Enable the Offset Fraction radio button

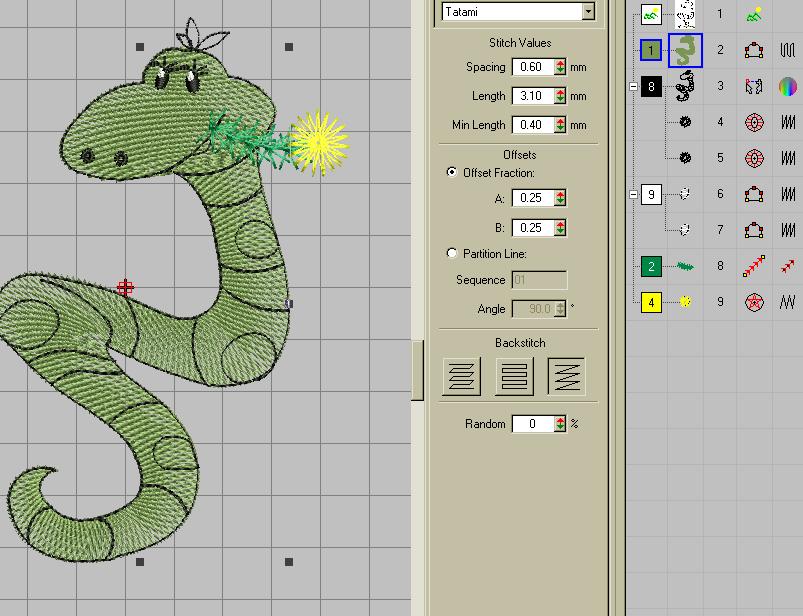pyautogui.click(x=452, y=173)
